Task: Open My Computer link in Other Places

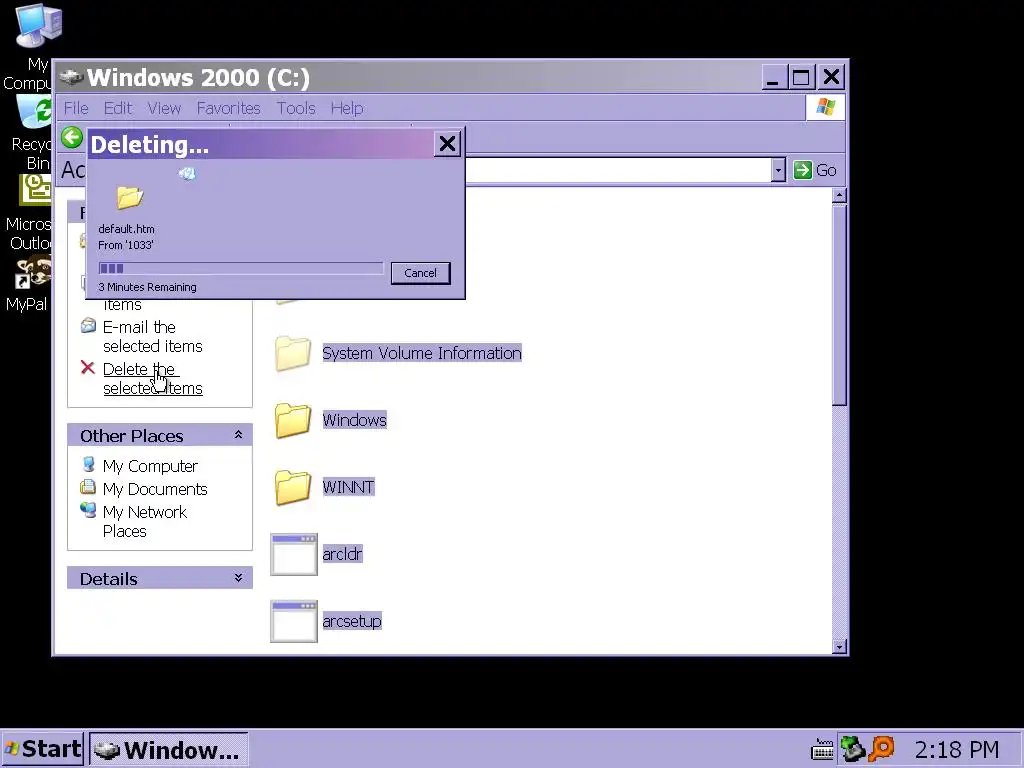Action: (x=150, y=466)
